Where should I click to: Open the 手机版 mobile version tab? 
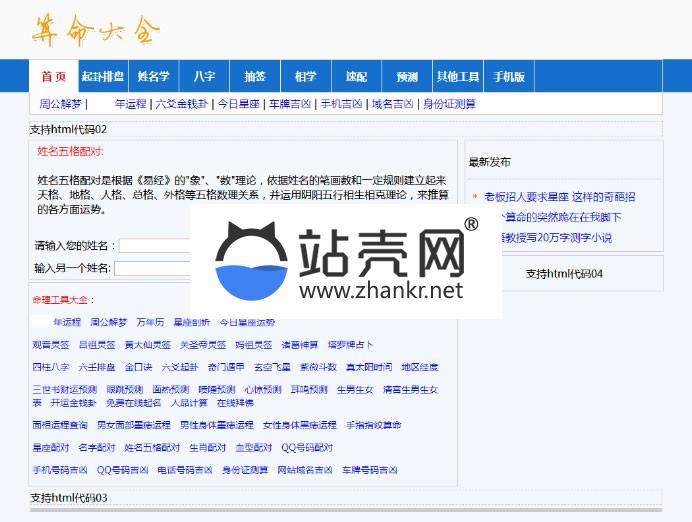tap(508, 77)
